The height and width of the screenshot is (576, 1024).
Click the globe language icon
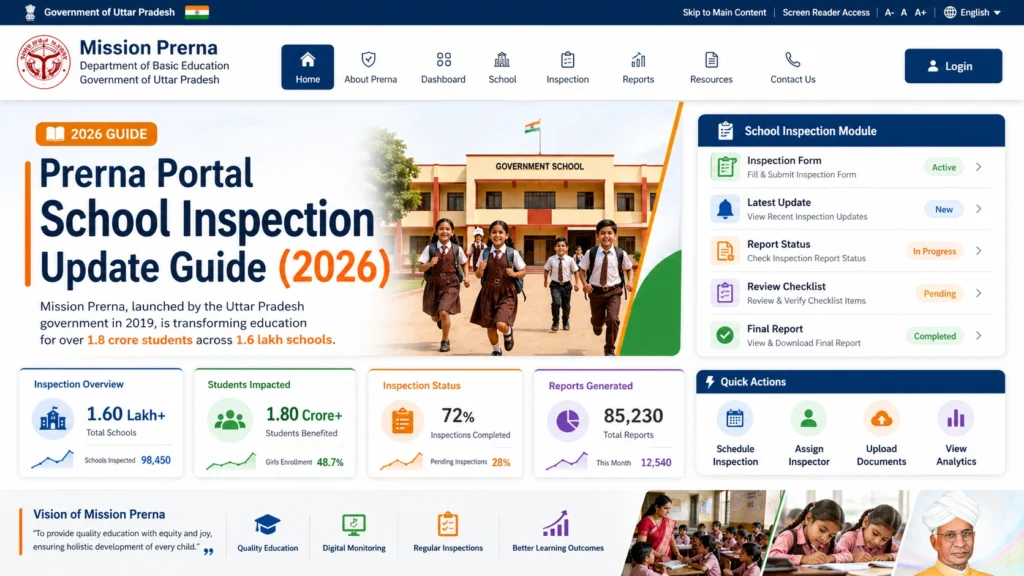click(x=950, y=12)
